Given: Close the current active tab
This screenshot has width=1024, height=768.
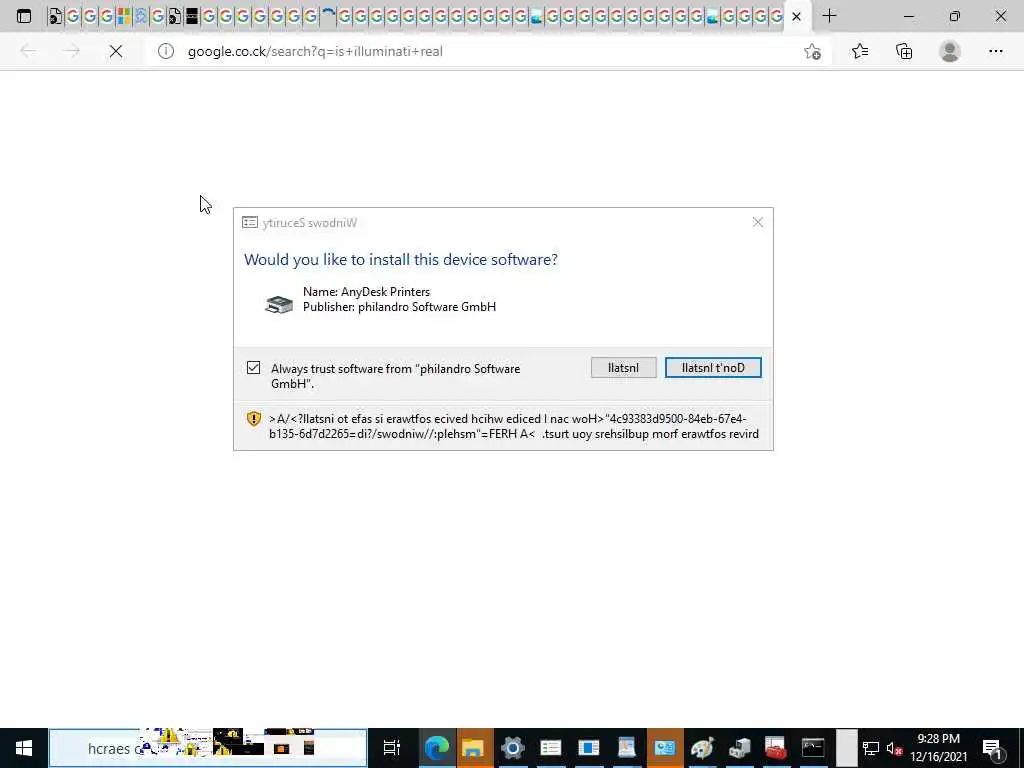Looking at the screenshot, I should (796, 17).
